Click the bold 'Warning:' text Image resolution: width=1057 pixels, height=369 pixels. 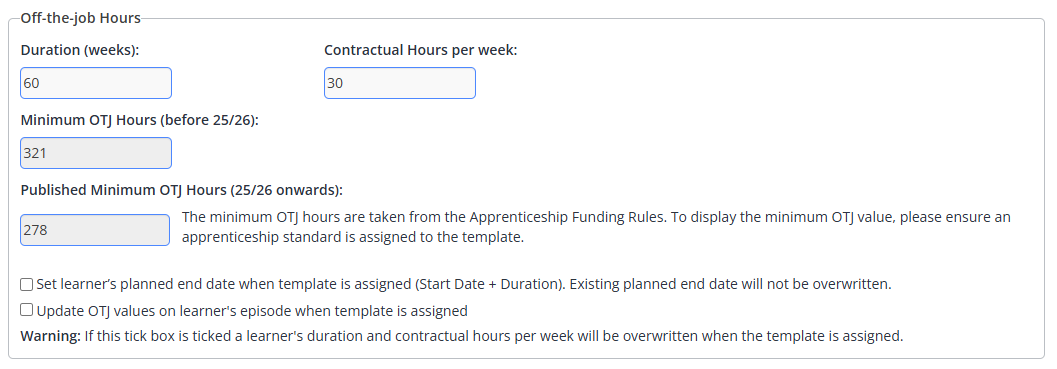pos(51,336)
